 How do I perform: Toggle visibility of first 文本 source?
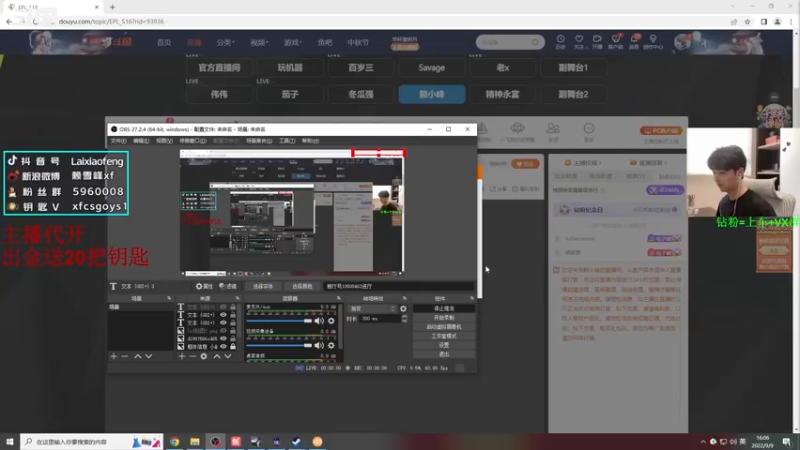(x=223, y=307)
